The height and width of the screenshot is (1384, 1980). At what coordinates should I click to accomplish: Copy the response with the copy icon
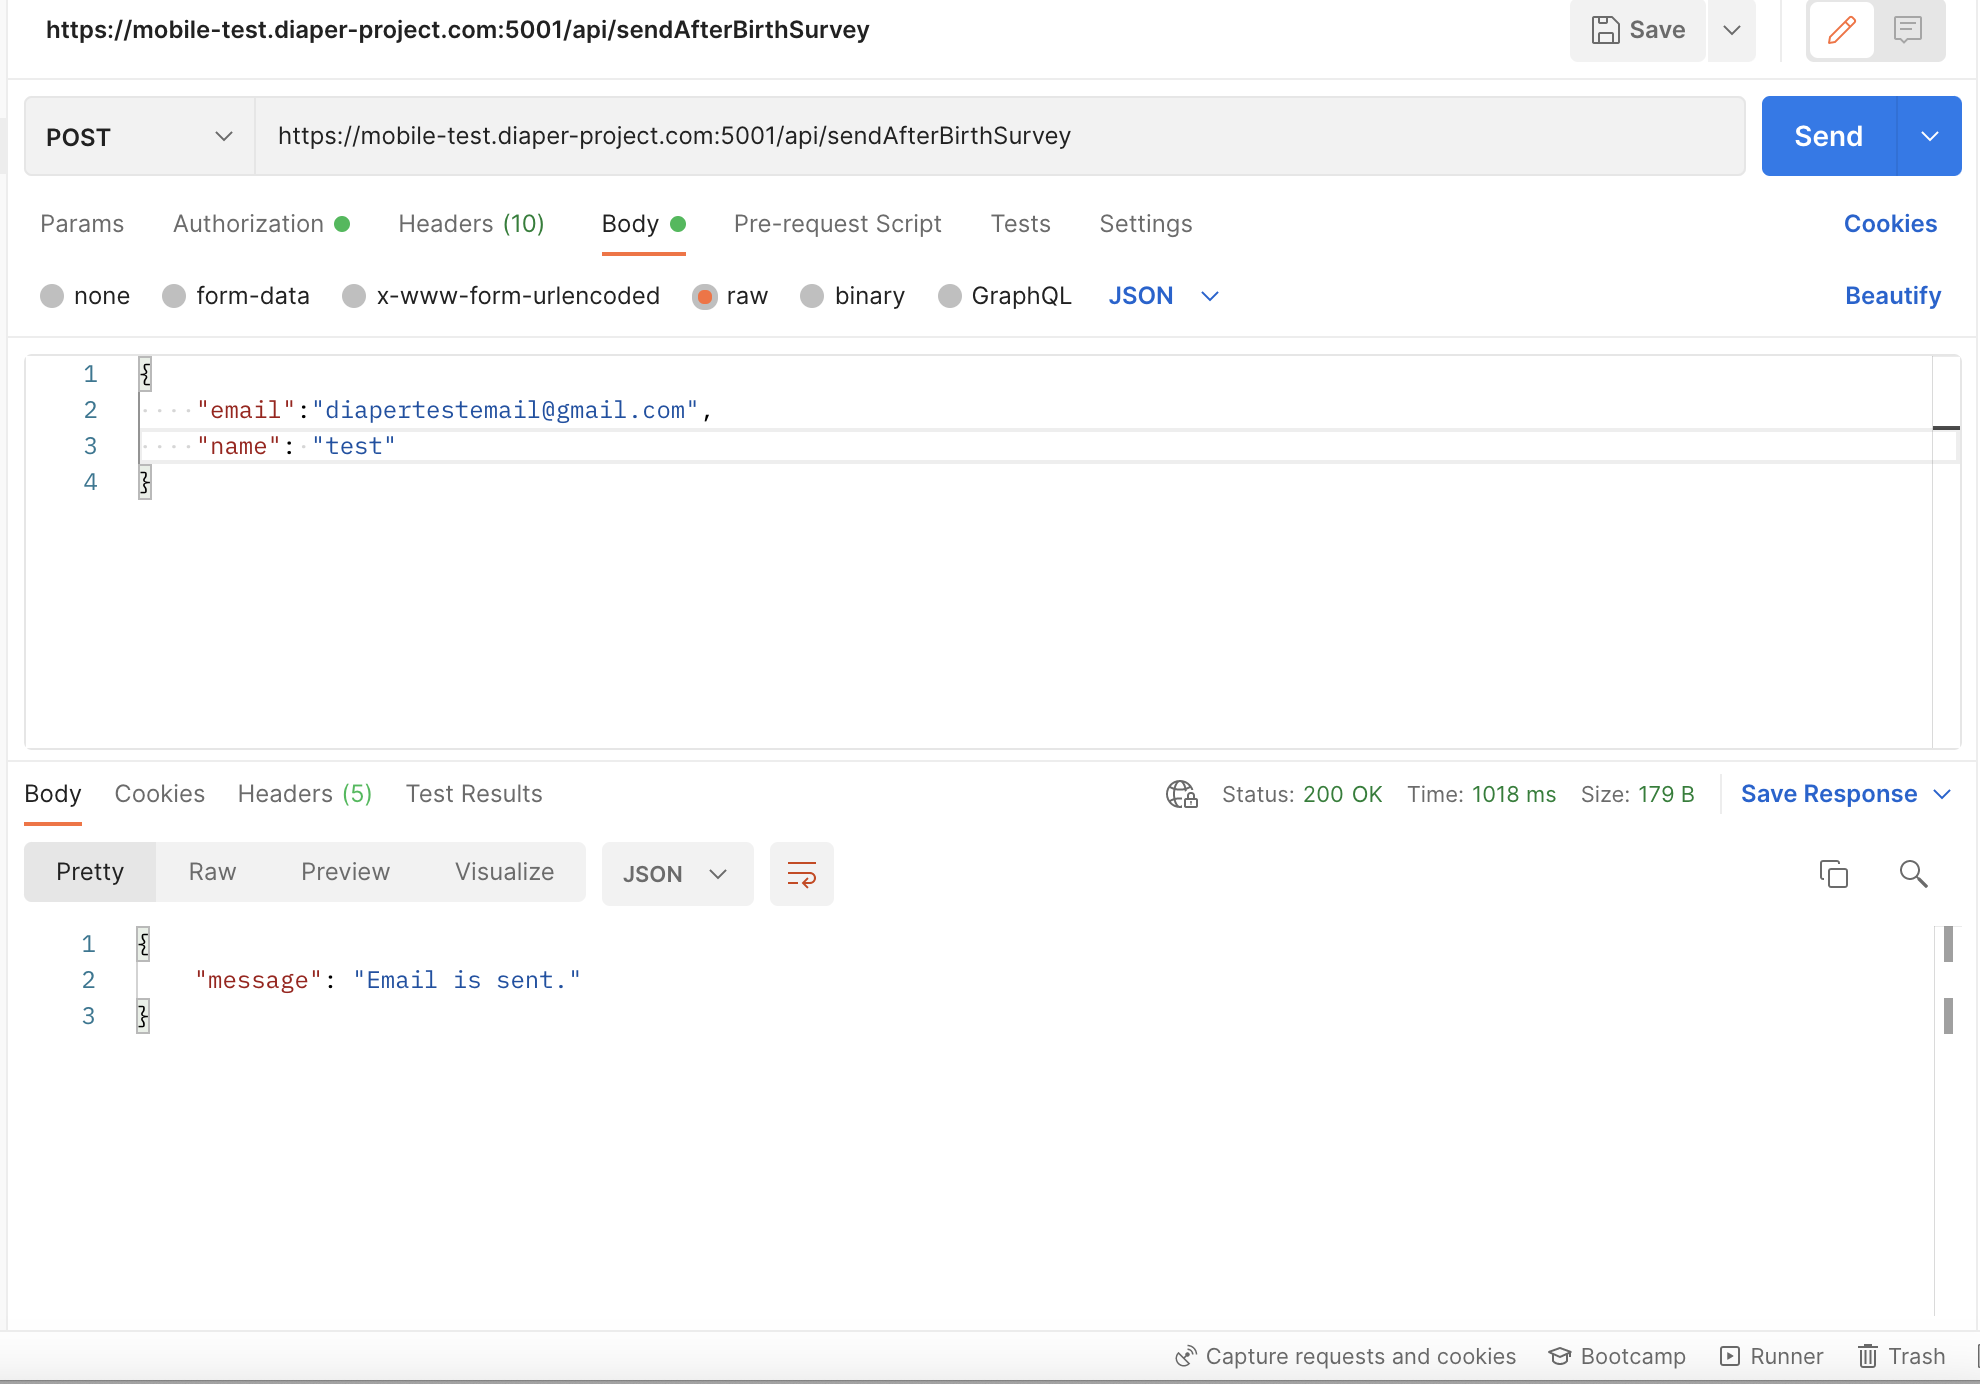pyautogui.click(x=1834, y=874)
